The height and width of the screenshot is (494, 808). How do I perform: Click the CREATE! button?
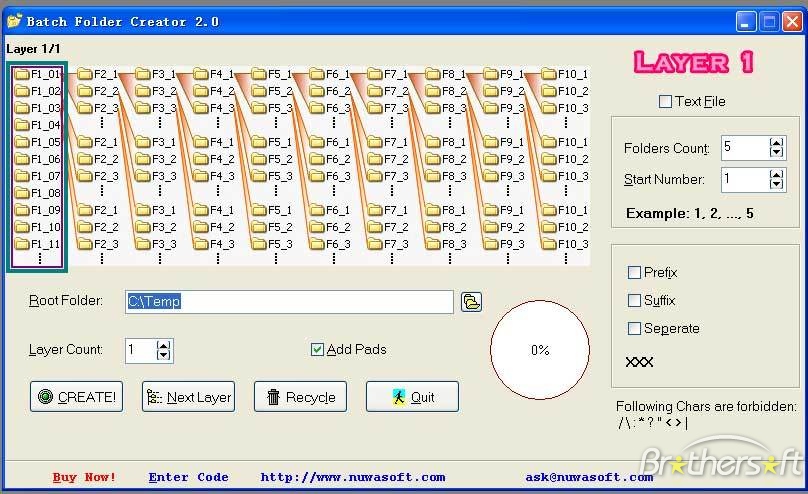[x=76, y=397]
